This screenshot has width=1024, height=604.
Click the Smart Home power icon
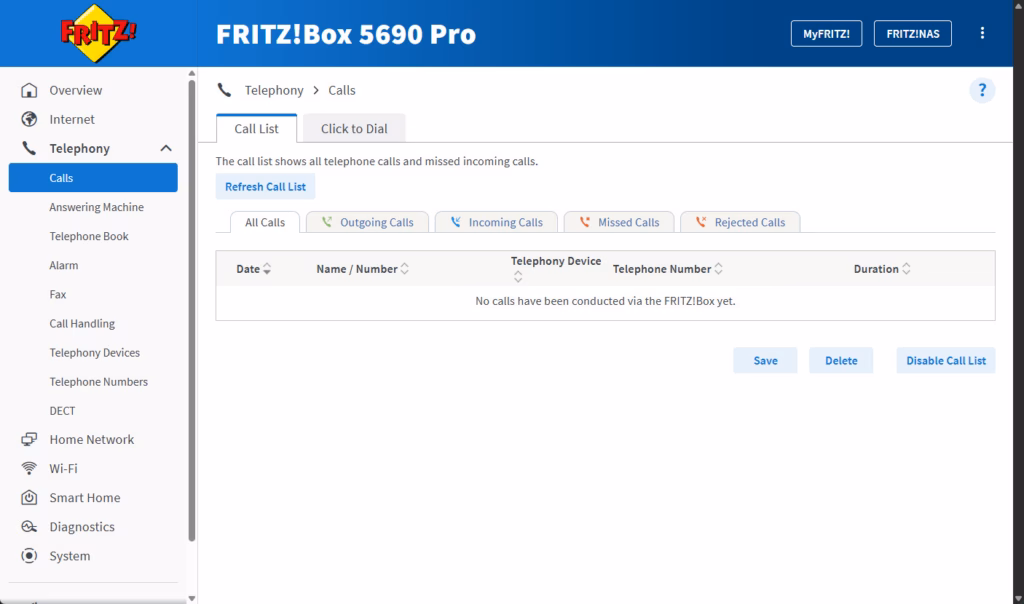point(29,498)
